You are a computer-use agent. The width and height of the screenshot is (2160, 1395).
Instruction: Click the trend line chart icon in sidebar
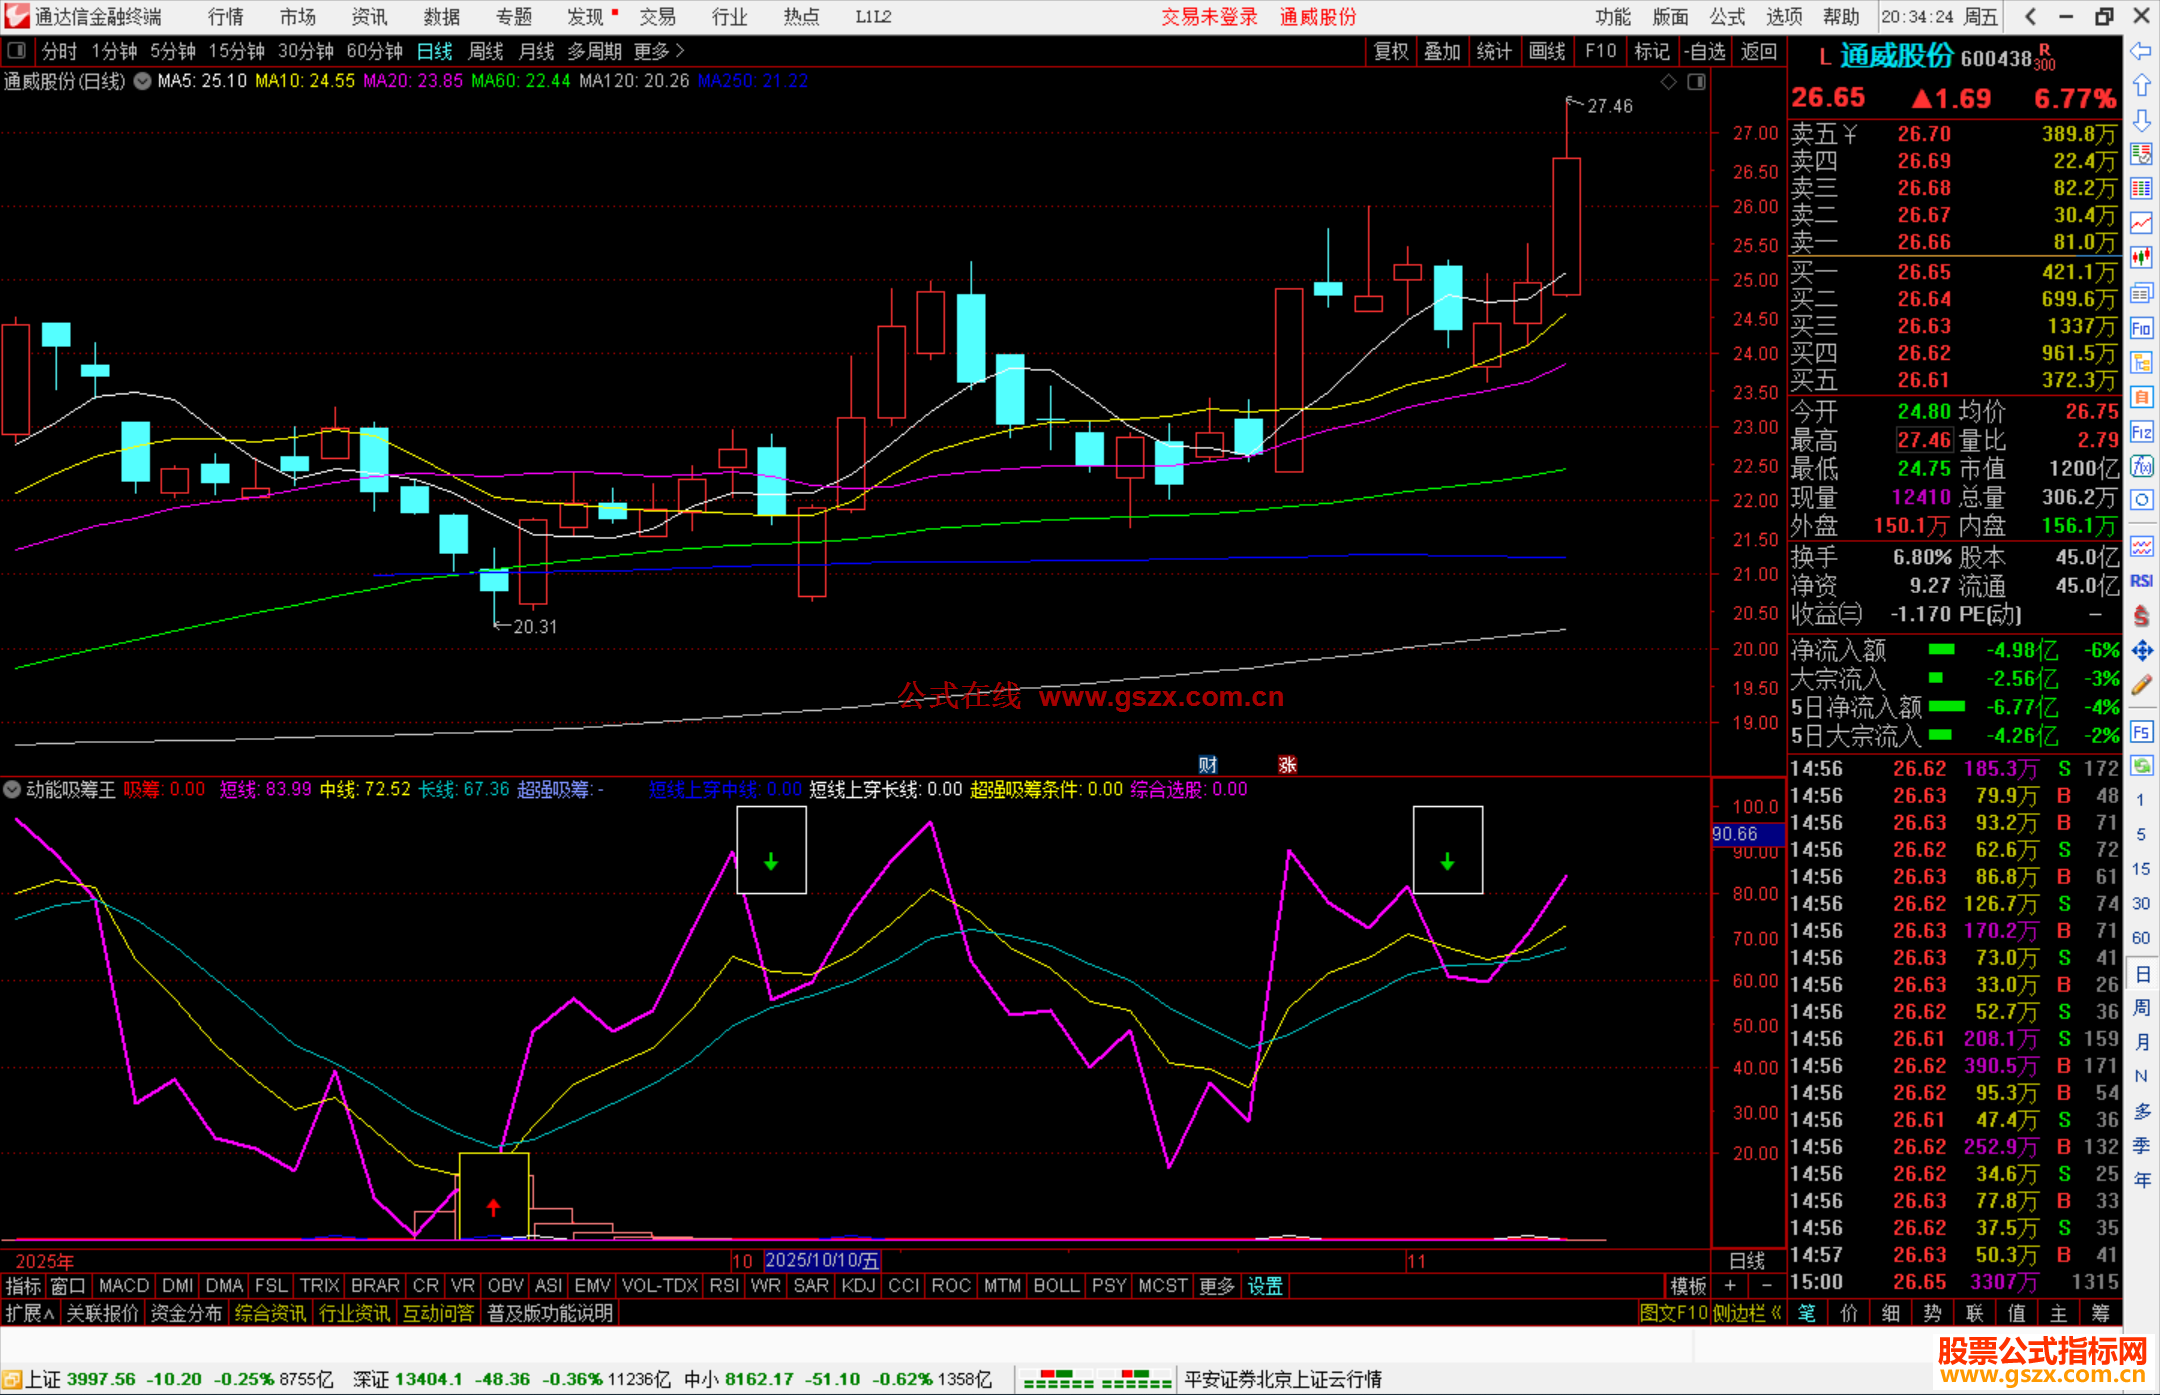pyautogui.click(x=2141, y=223)
